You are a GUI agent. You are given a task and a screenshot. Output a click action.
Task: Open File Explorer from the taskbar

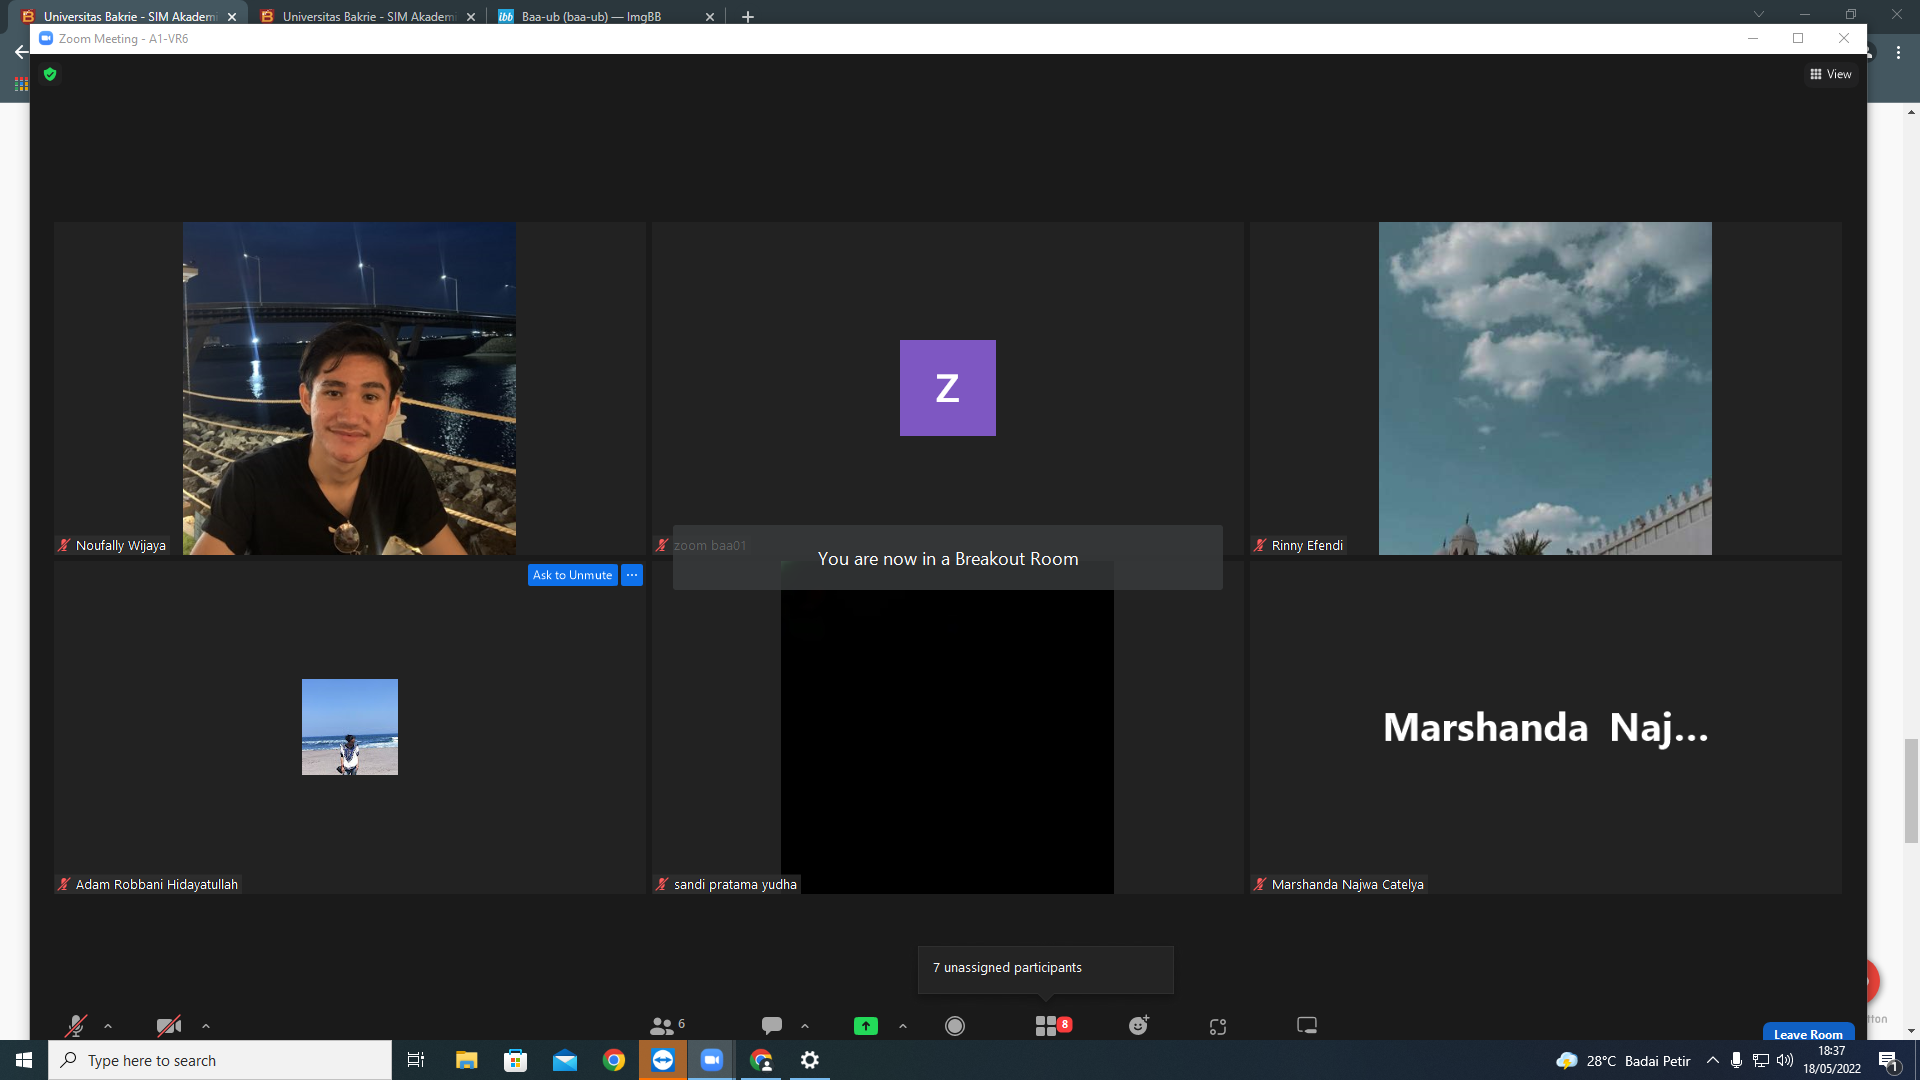pos(466,1060)
